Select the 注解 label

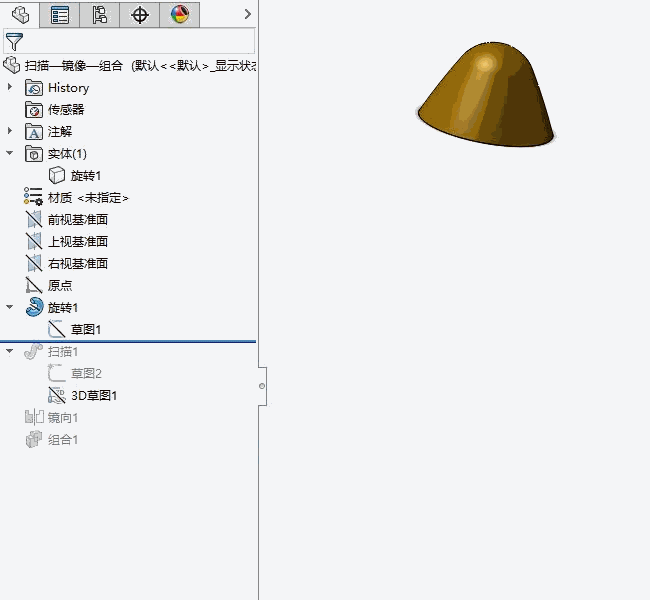pyautogui.click(x=60, y=132)
